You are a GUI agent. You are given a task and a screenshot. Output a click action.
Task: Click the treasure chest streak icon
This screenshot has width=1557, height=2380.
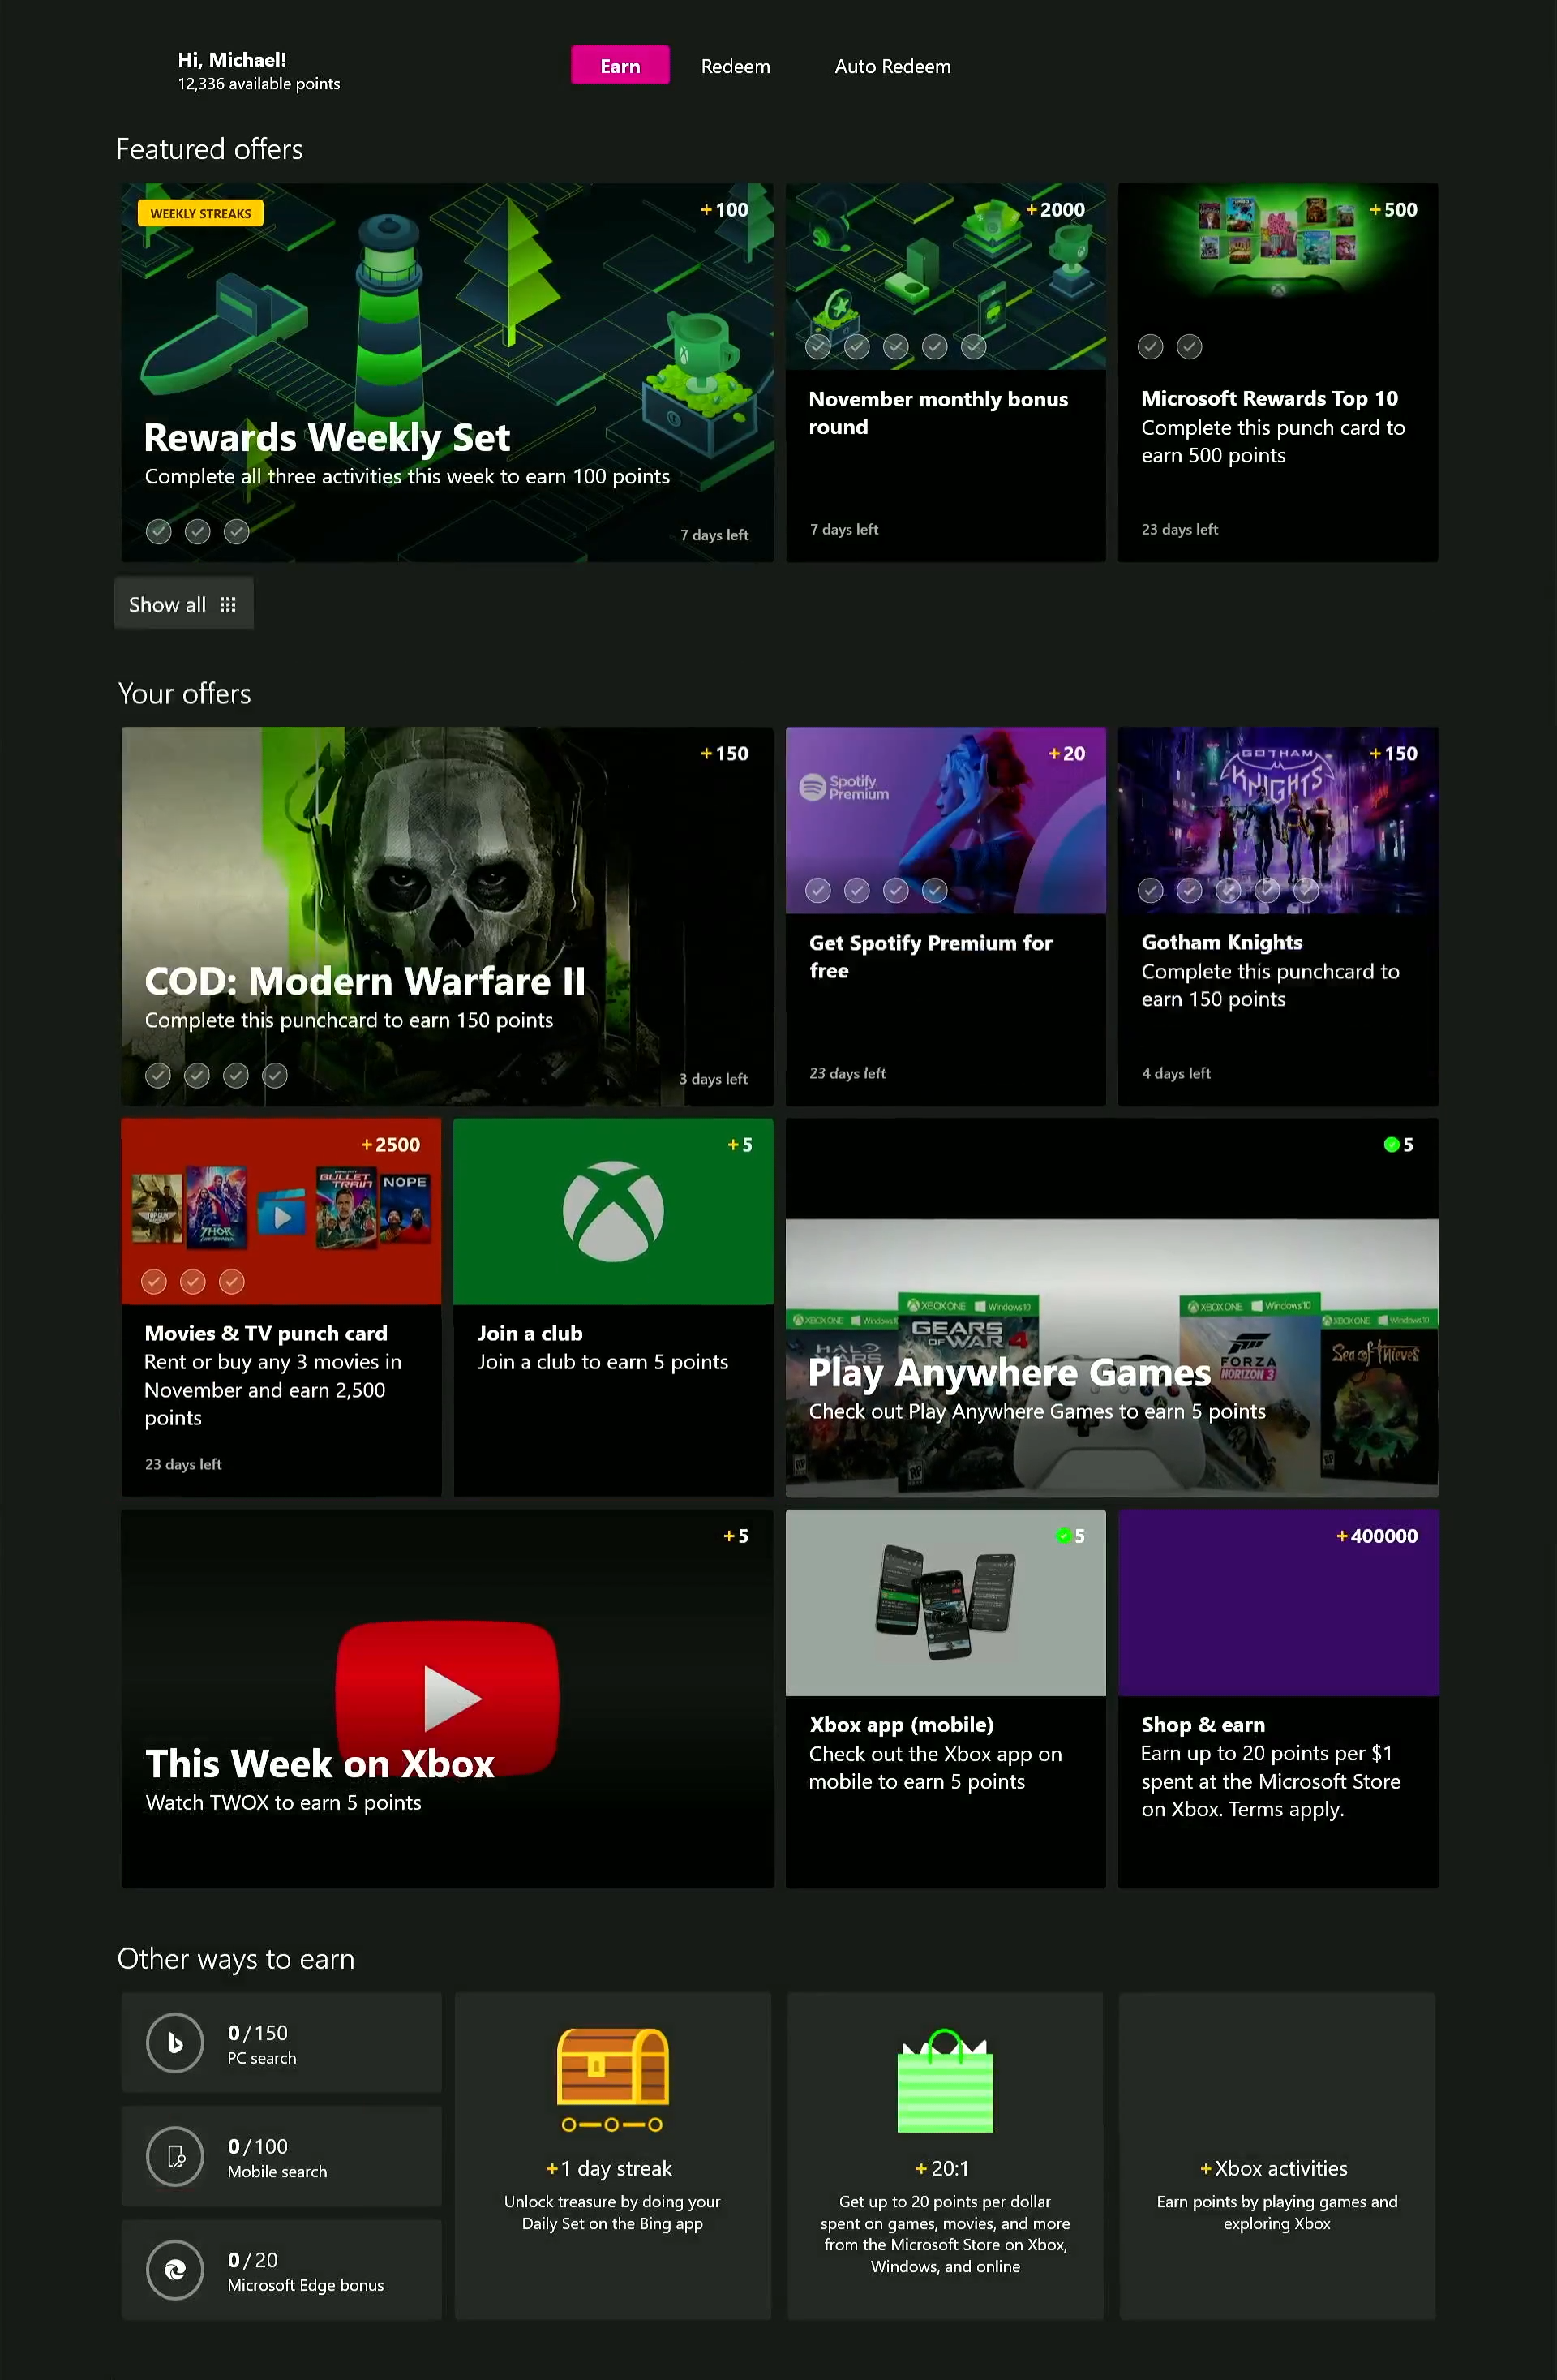coord(612,2067)
